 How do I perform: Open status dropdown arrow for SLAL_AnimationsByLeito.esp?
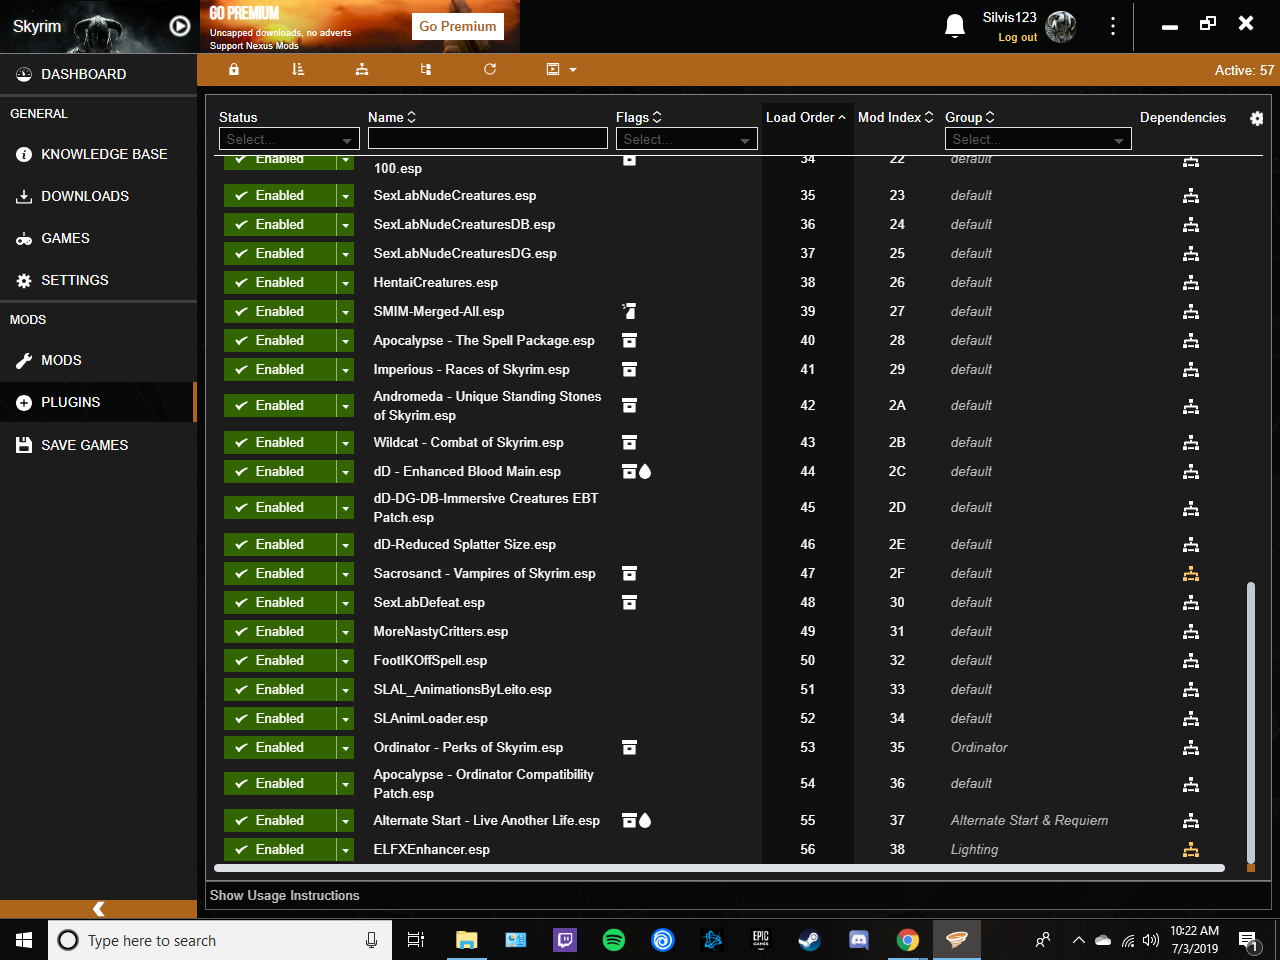pos(345,690)
